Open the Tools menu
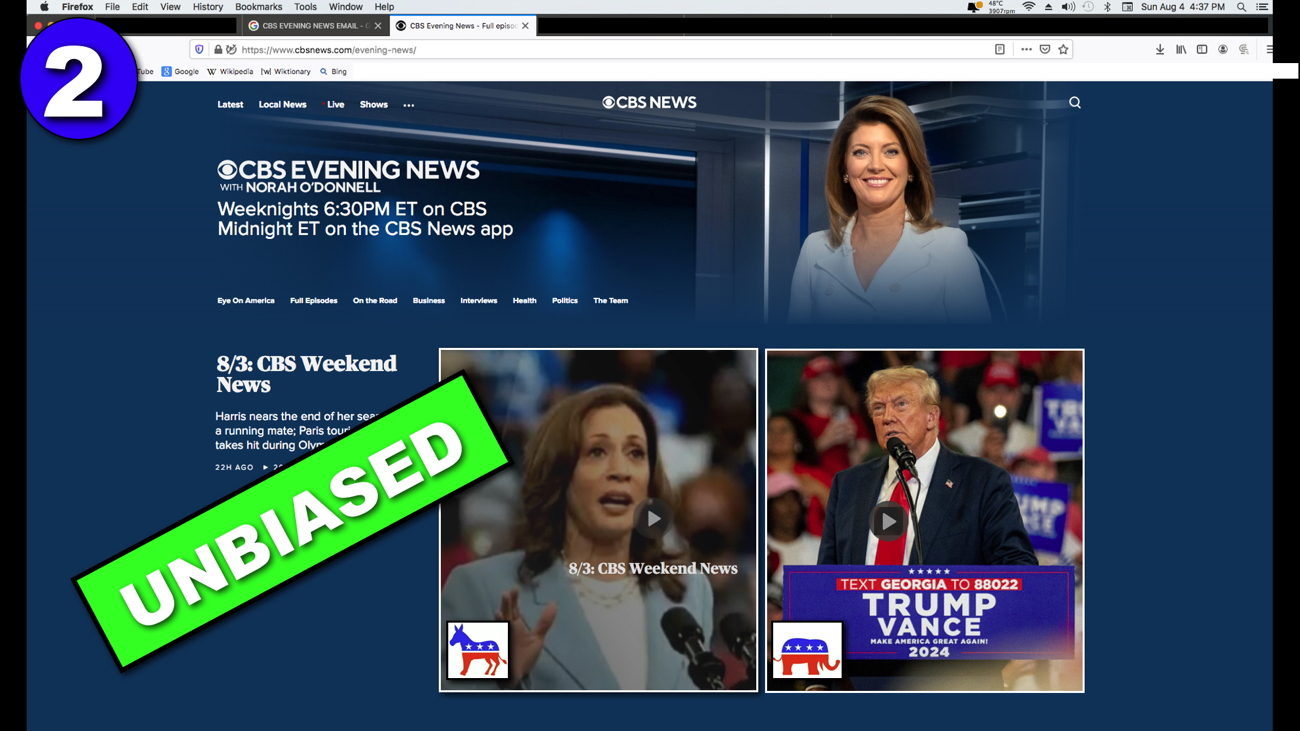Screen dimensions: 1300x731 tap(305, 7)
